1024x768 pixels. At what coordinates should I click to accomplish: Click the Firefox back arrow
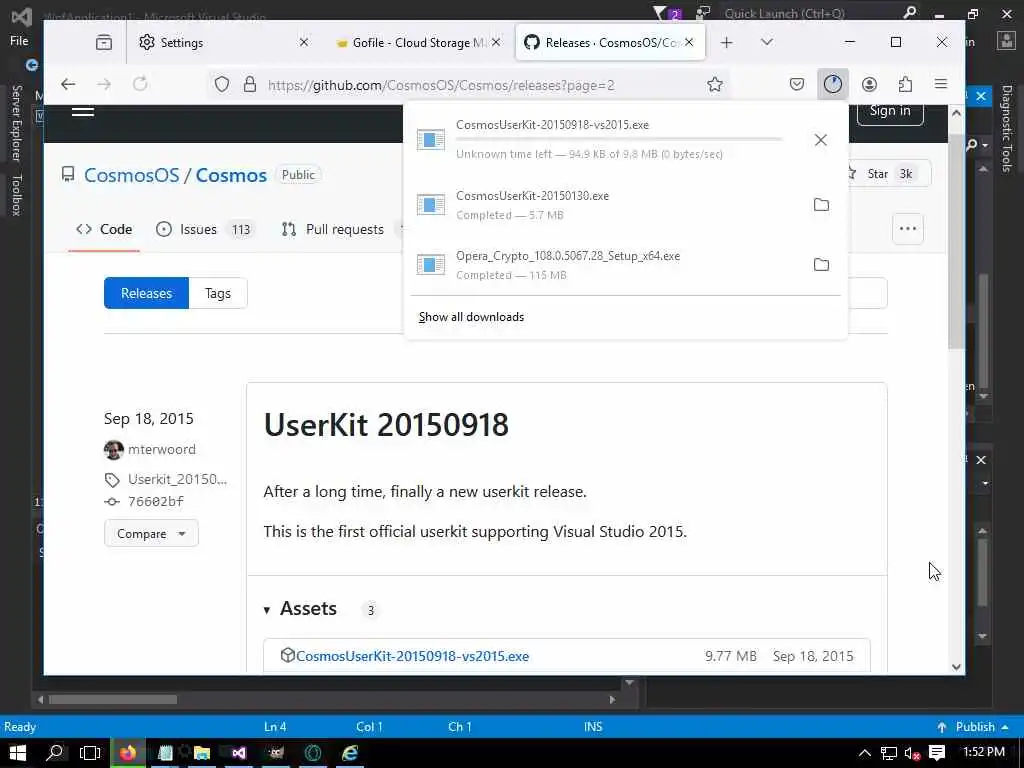pyautogui.click(x=68, y=84)
